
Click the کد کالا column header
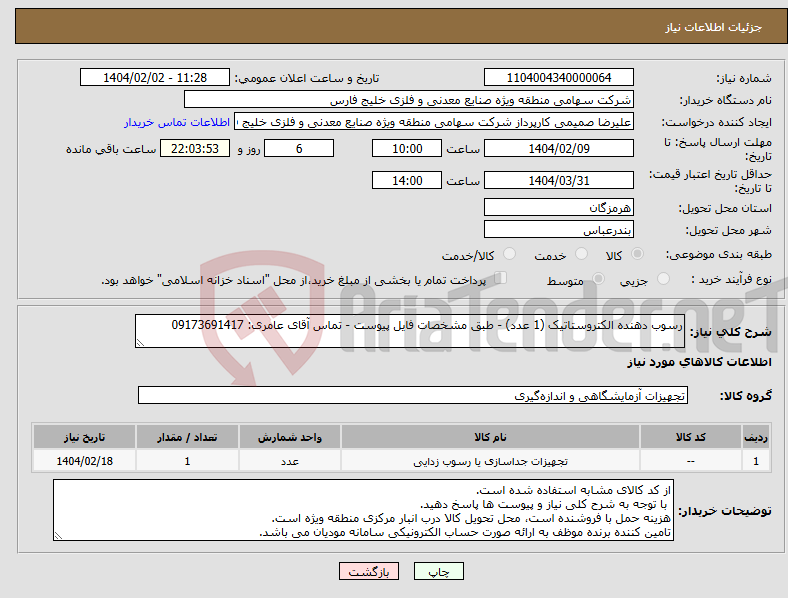[691, 437]
